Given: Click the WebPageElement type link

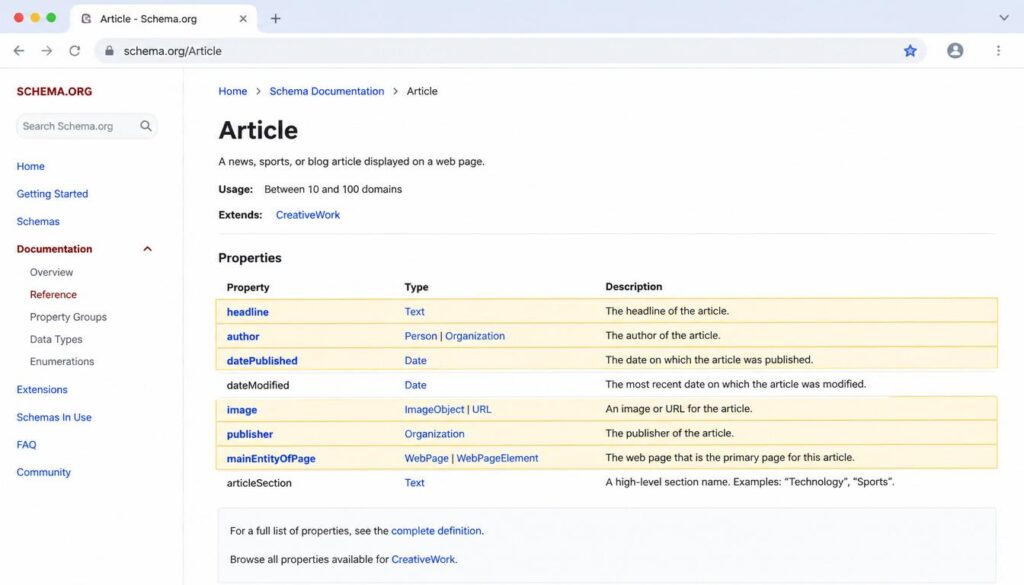Looking at the screenshot, I should (497, 458).
